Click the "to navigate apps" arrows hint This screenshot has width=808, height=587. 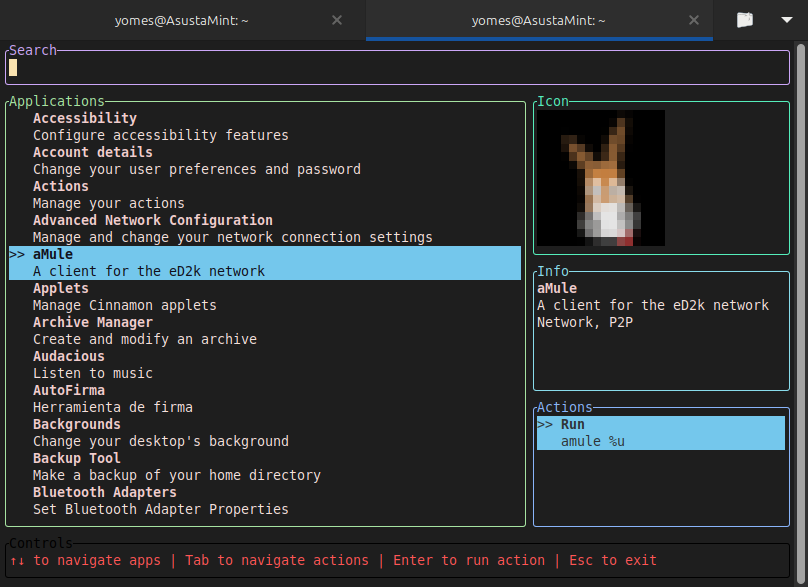(x=85, y=560)
